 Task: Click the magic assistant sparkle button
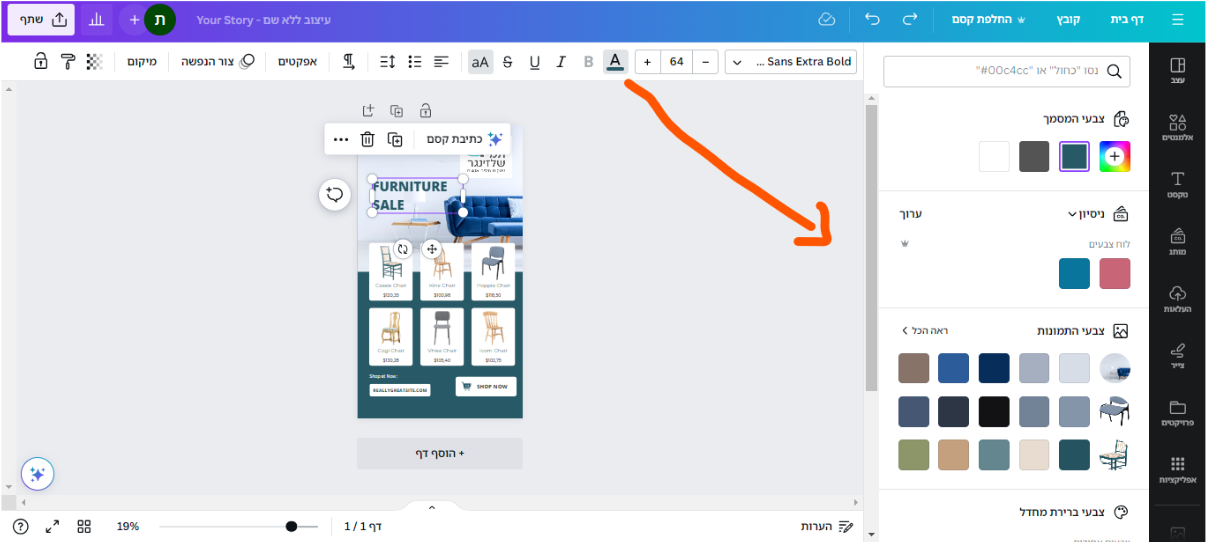click(38, 474)
